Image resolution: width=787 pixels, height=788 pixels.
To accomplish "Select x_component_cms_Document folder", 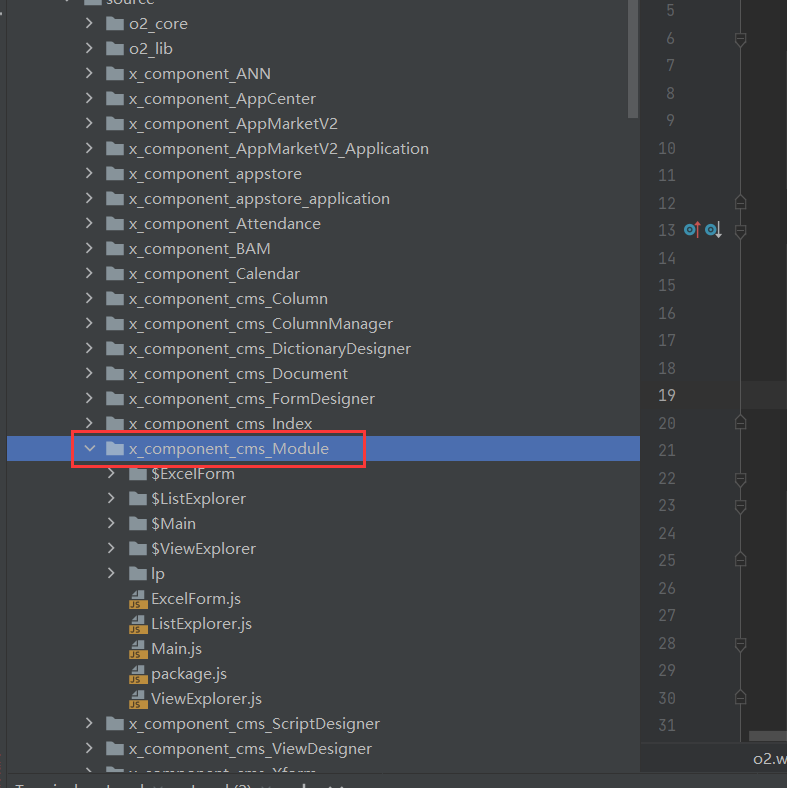I will click(238, 374).
